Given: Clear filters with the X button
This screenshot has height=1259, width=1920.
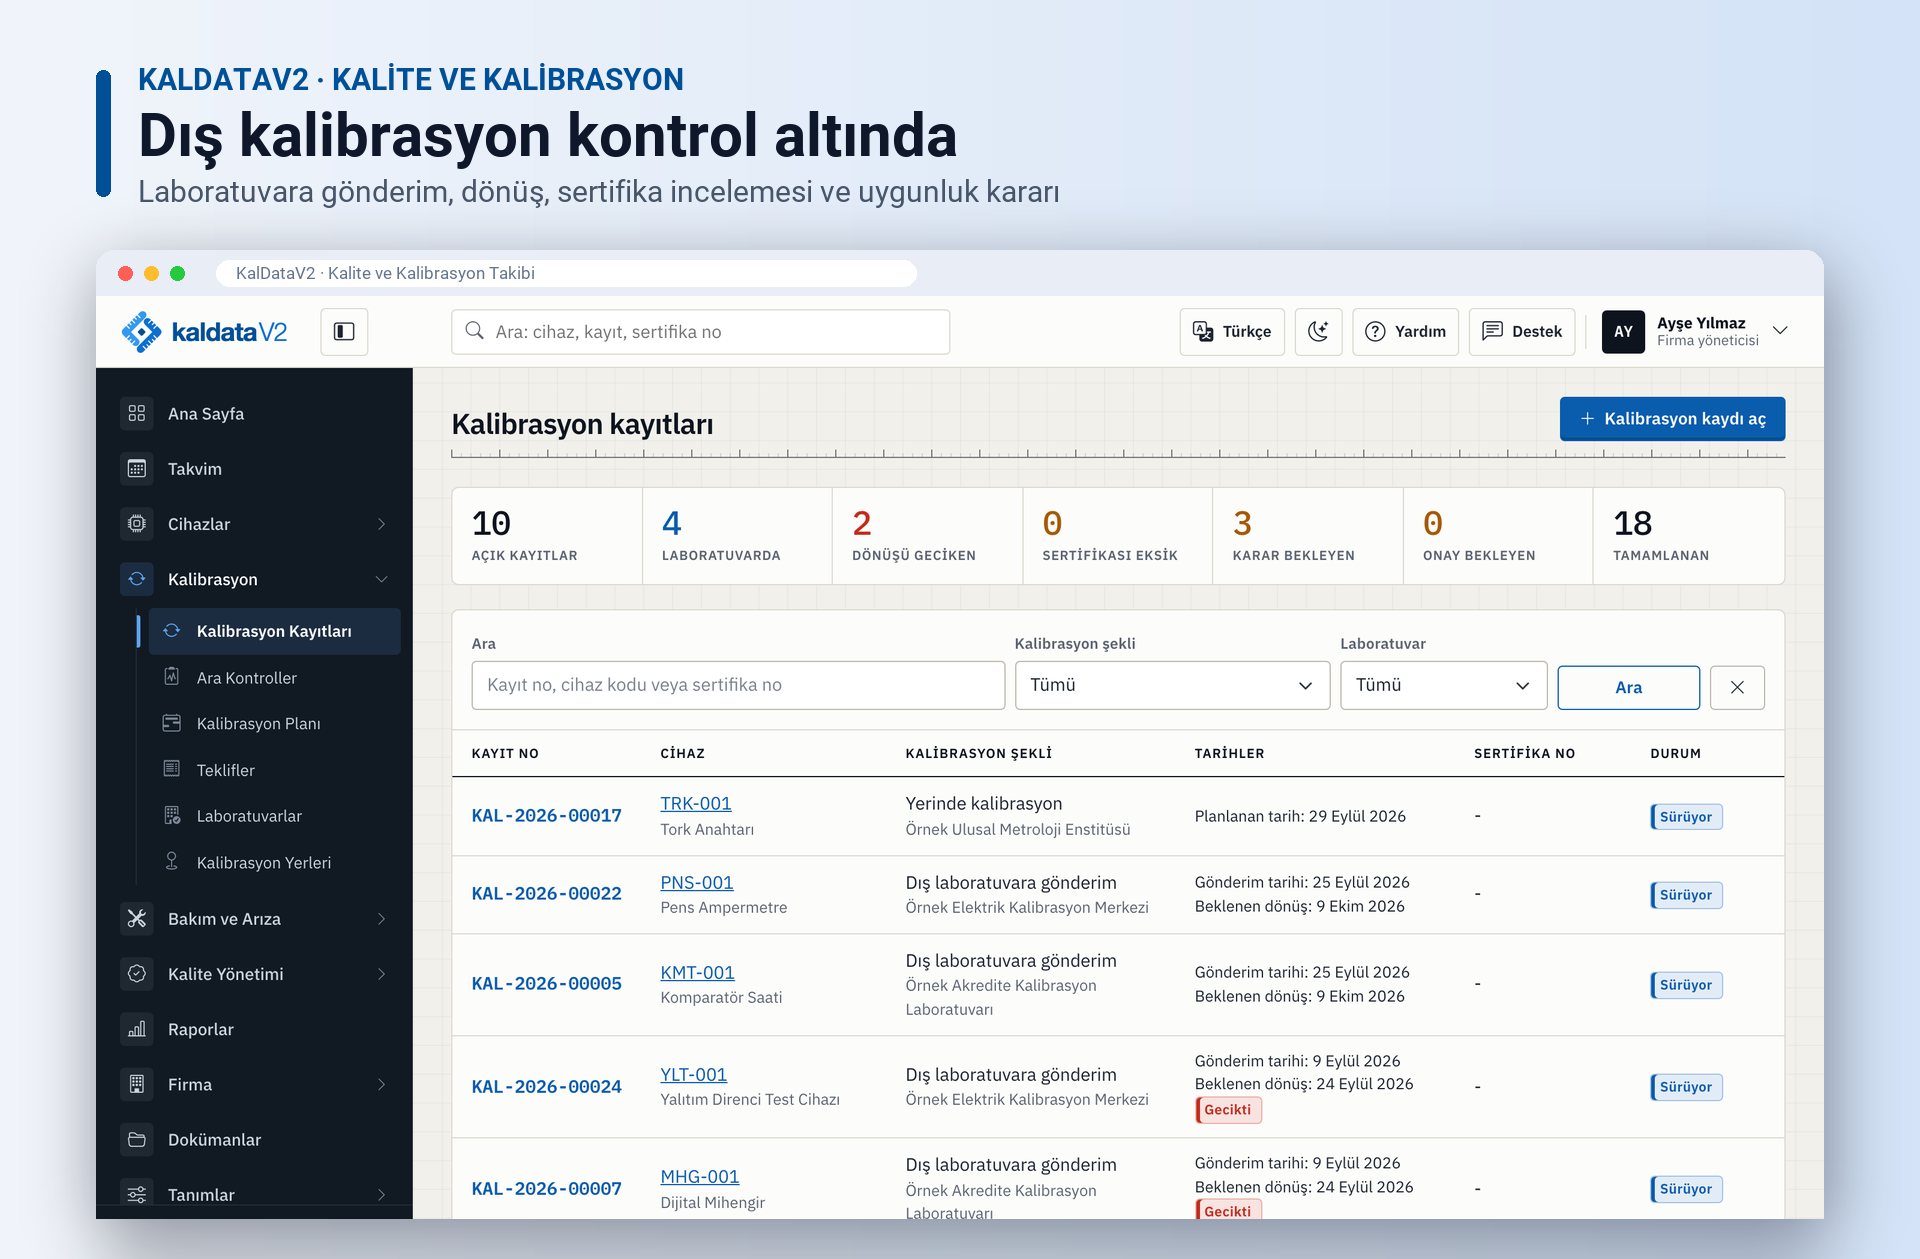Looking at the screenshot, I should coord(1737,687).
